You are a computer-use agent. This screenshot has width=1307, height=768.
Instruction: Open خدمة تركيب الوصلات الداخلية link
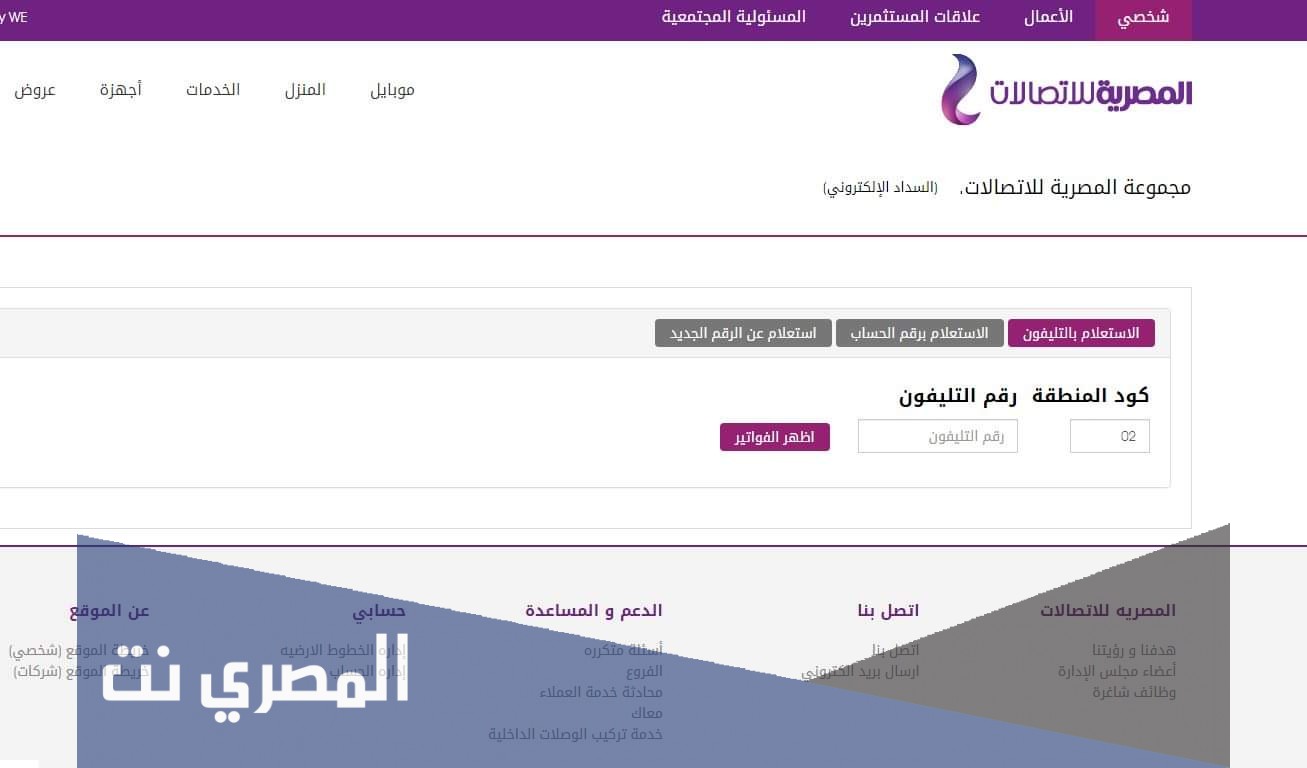click(575, 734)
